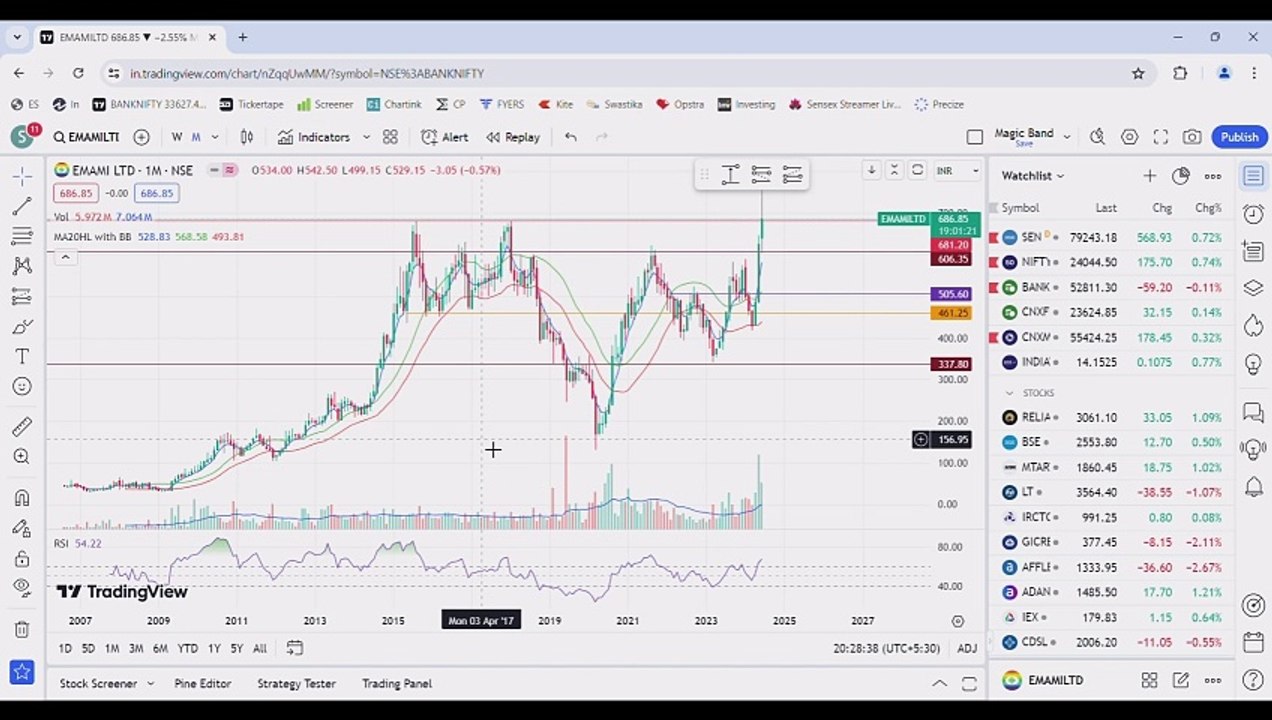The image size is (1272, 720).
Task: Take a chart snapshot with camera
Action: 1192,137
